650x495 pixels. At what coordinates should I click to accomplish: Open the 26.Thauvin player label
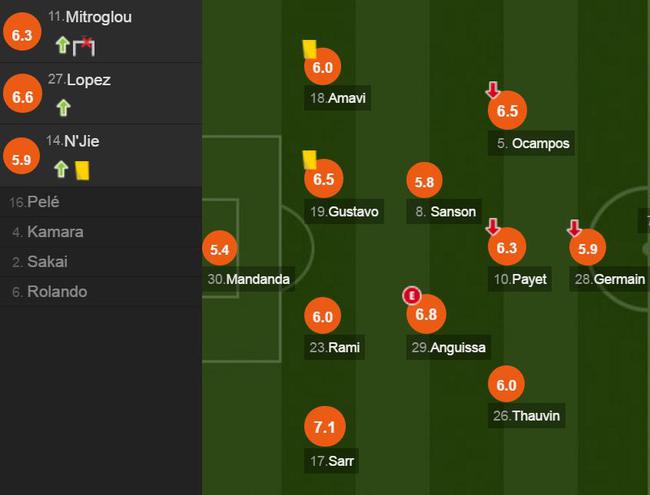[x=526, y=415]
